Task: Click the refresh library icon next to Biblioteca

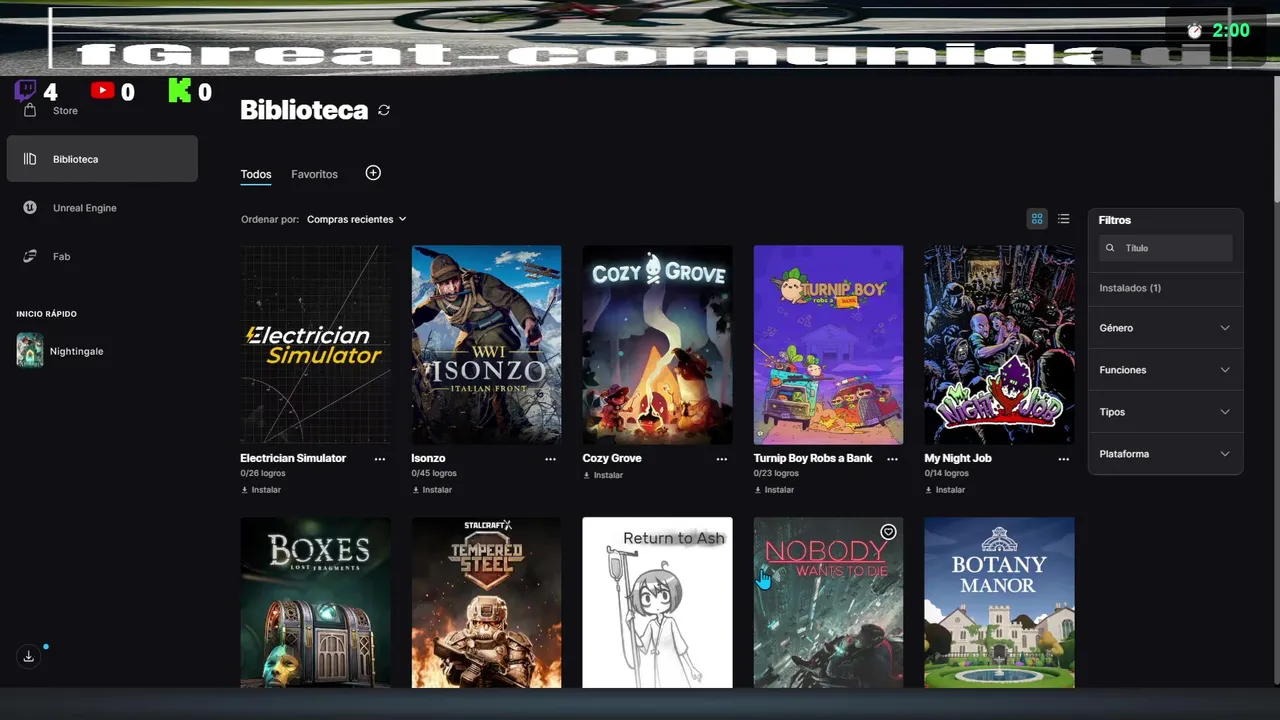Action: click(x=384, y=110)
